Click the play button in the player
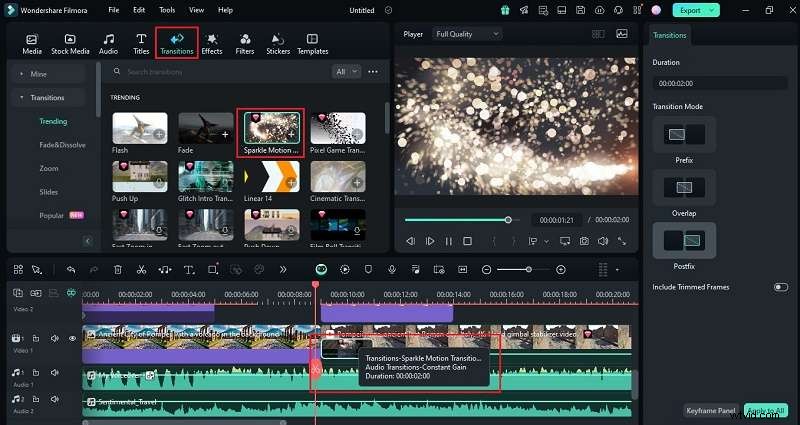The width and height of the screenshot is (800, 425). (x=430, y=241)
